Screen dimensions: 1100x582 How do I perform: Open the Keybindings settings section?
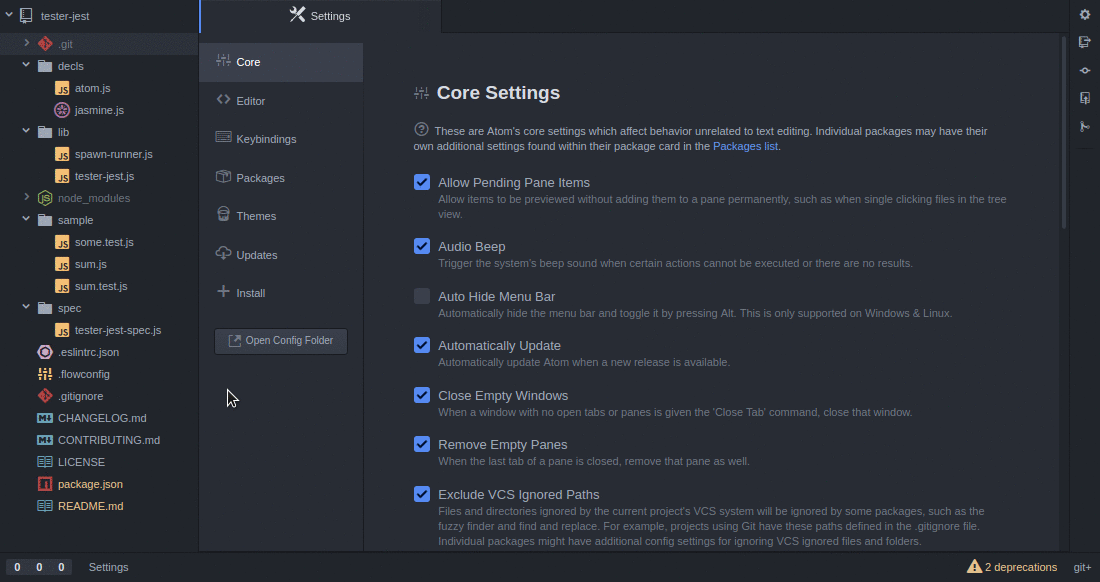click(x=281, y=139)
